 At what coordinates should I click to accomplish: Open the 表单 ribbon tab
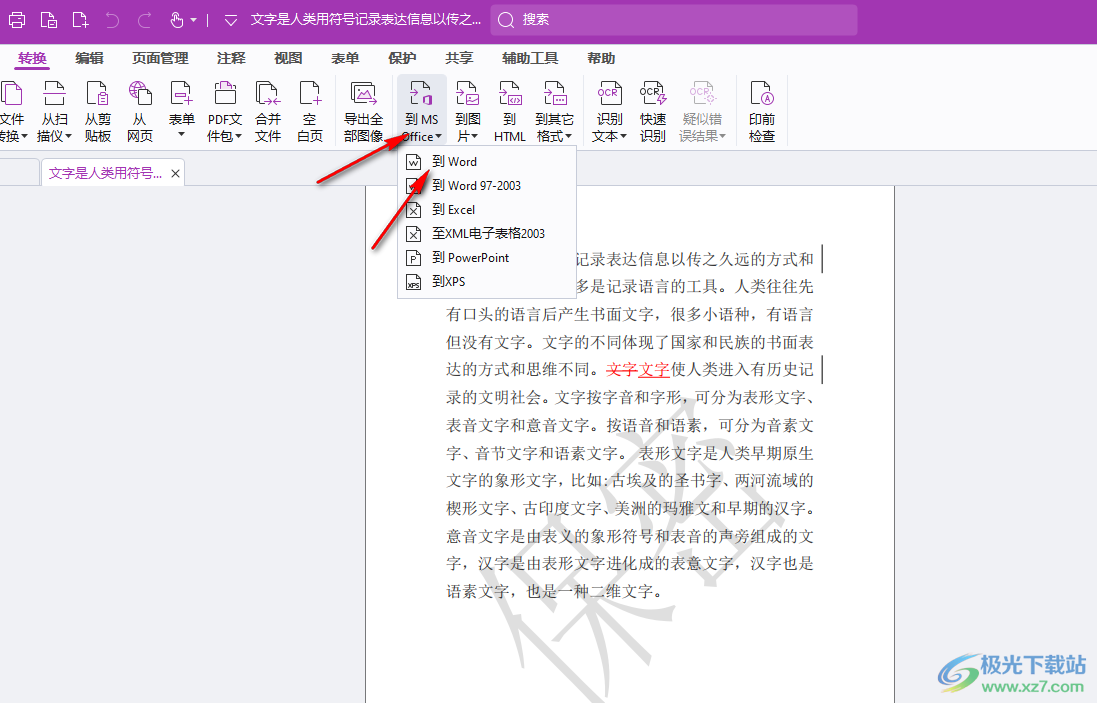[x=345, y=58]
